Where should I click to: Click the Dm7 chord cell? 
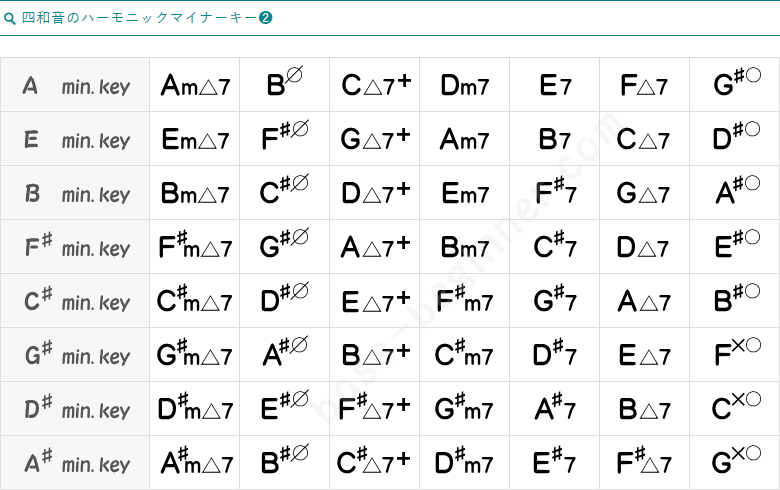(464, 86)
